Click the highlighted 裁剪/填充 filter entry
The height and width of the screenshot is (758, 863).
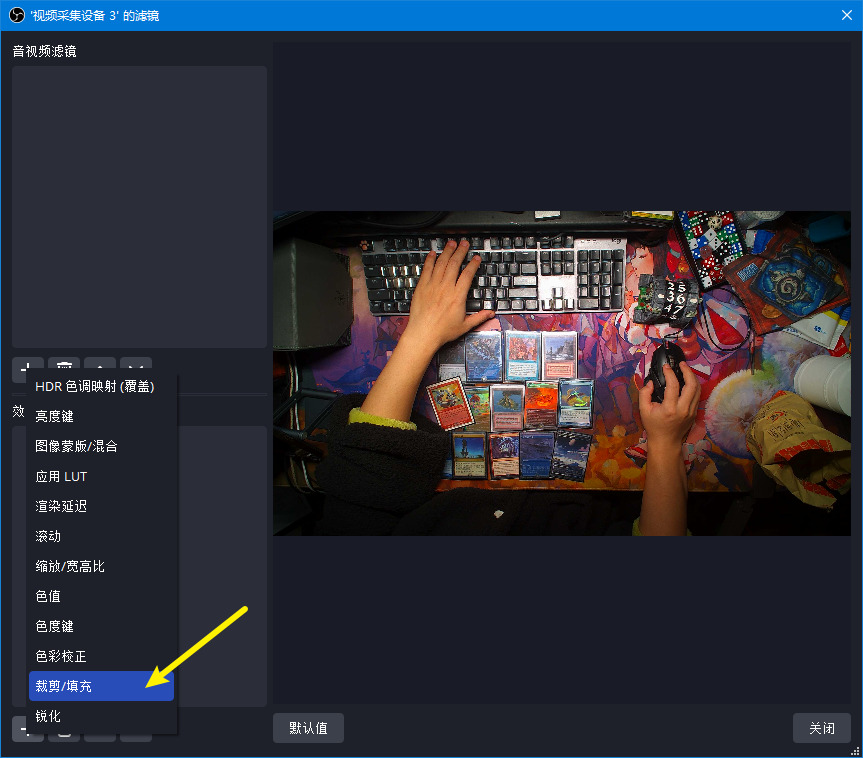coord(101,686)
